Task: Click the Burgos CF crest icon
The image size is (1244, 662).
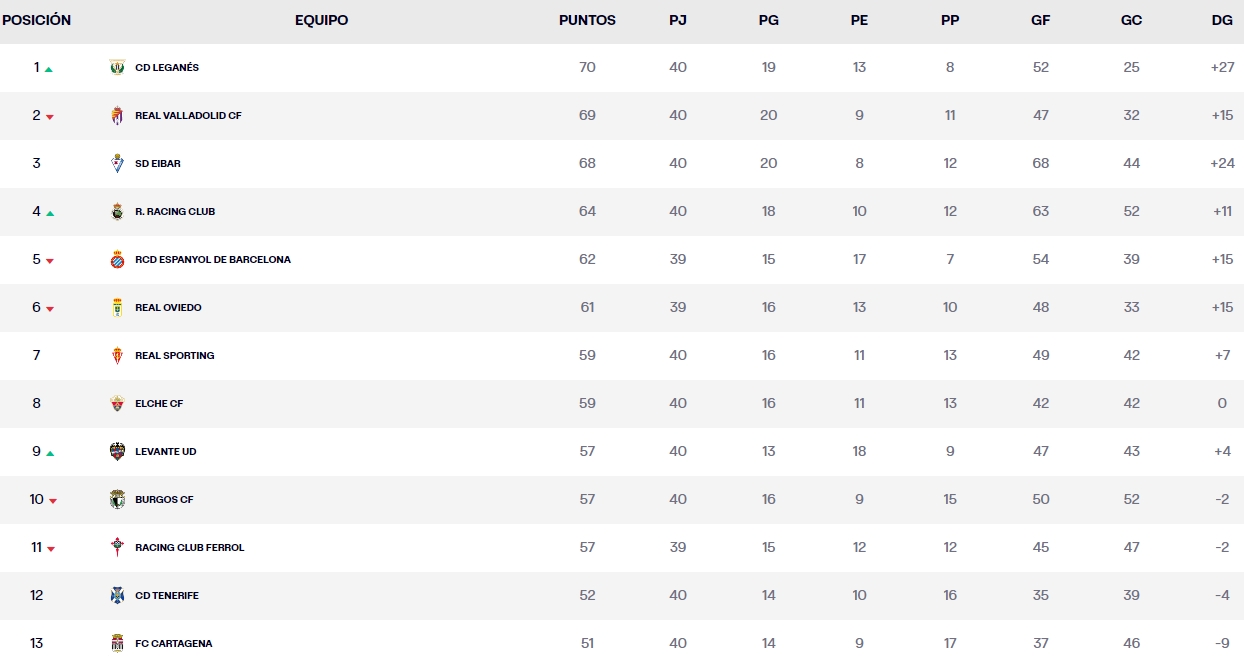Action: [117, 500]
